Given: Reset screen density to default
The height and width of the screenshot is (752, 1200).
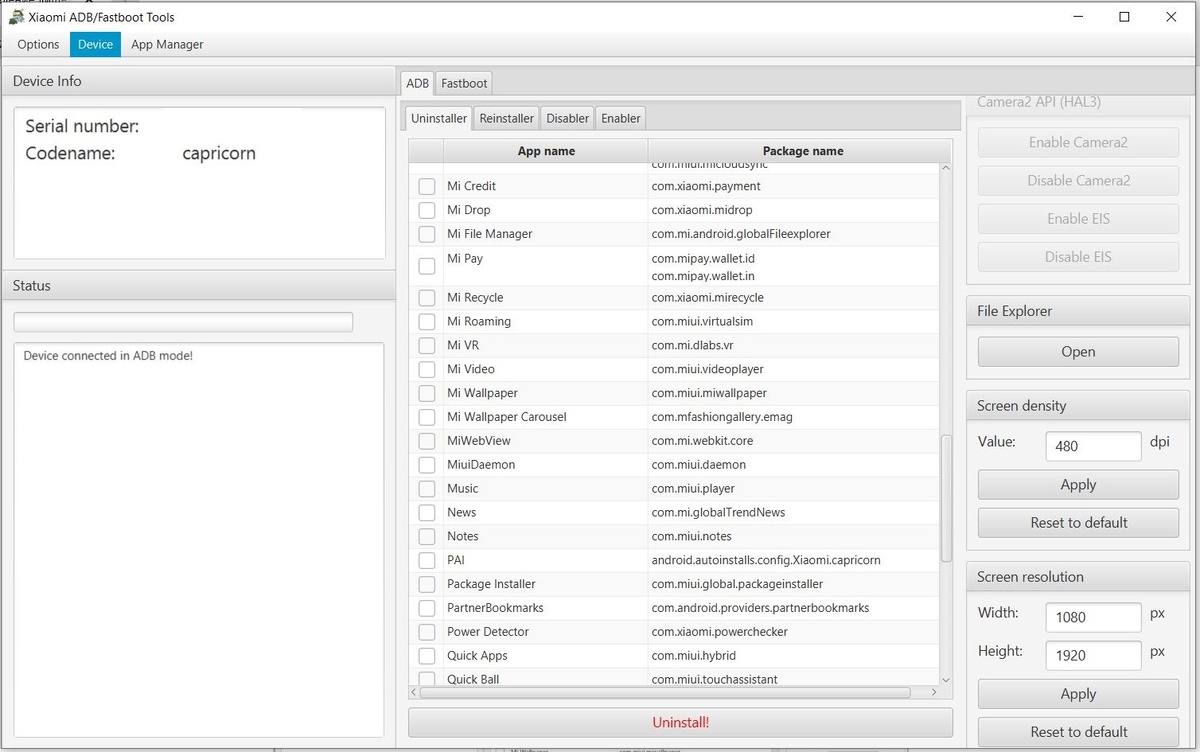Looking at the screenshot, I should tap(1078, 523).
